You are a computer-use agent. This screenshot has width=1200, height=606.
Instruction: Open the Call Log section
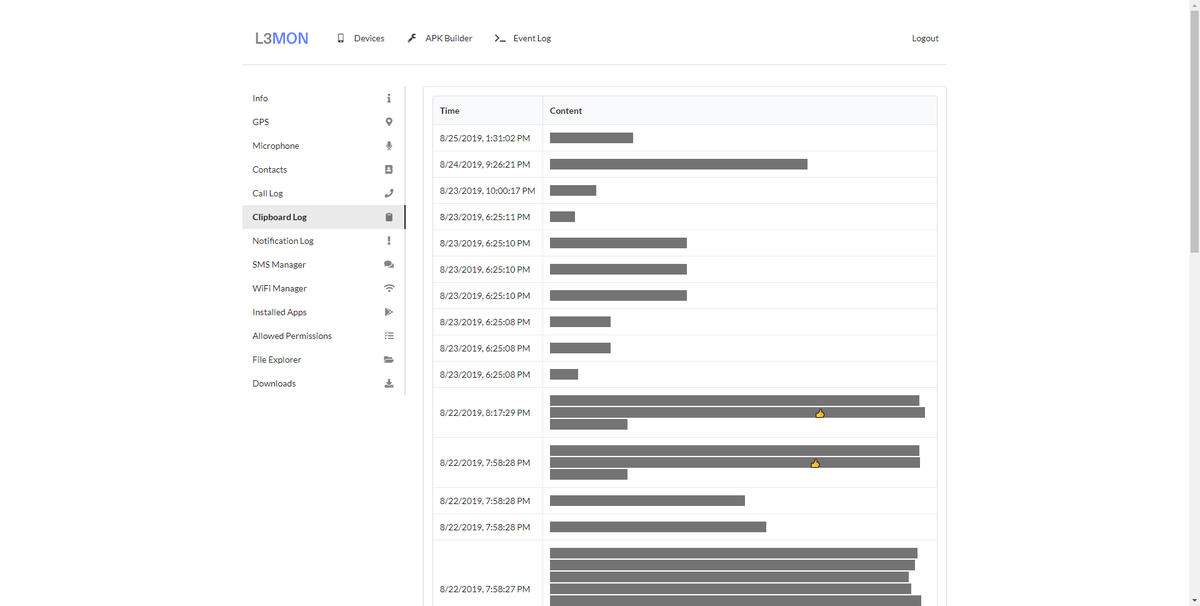click(x=323, y=193)
